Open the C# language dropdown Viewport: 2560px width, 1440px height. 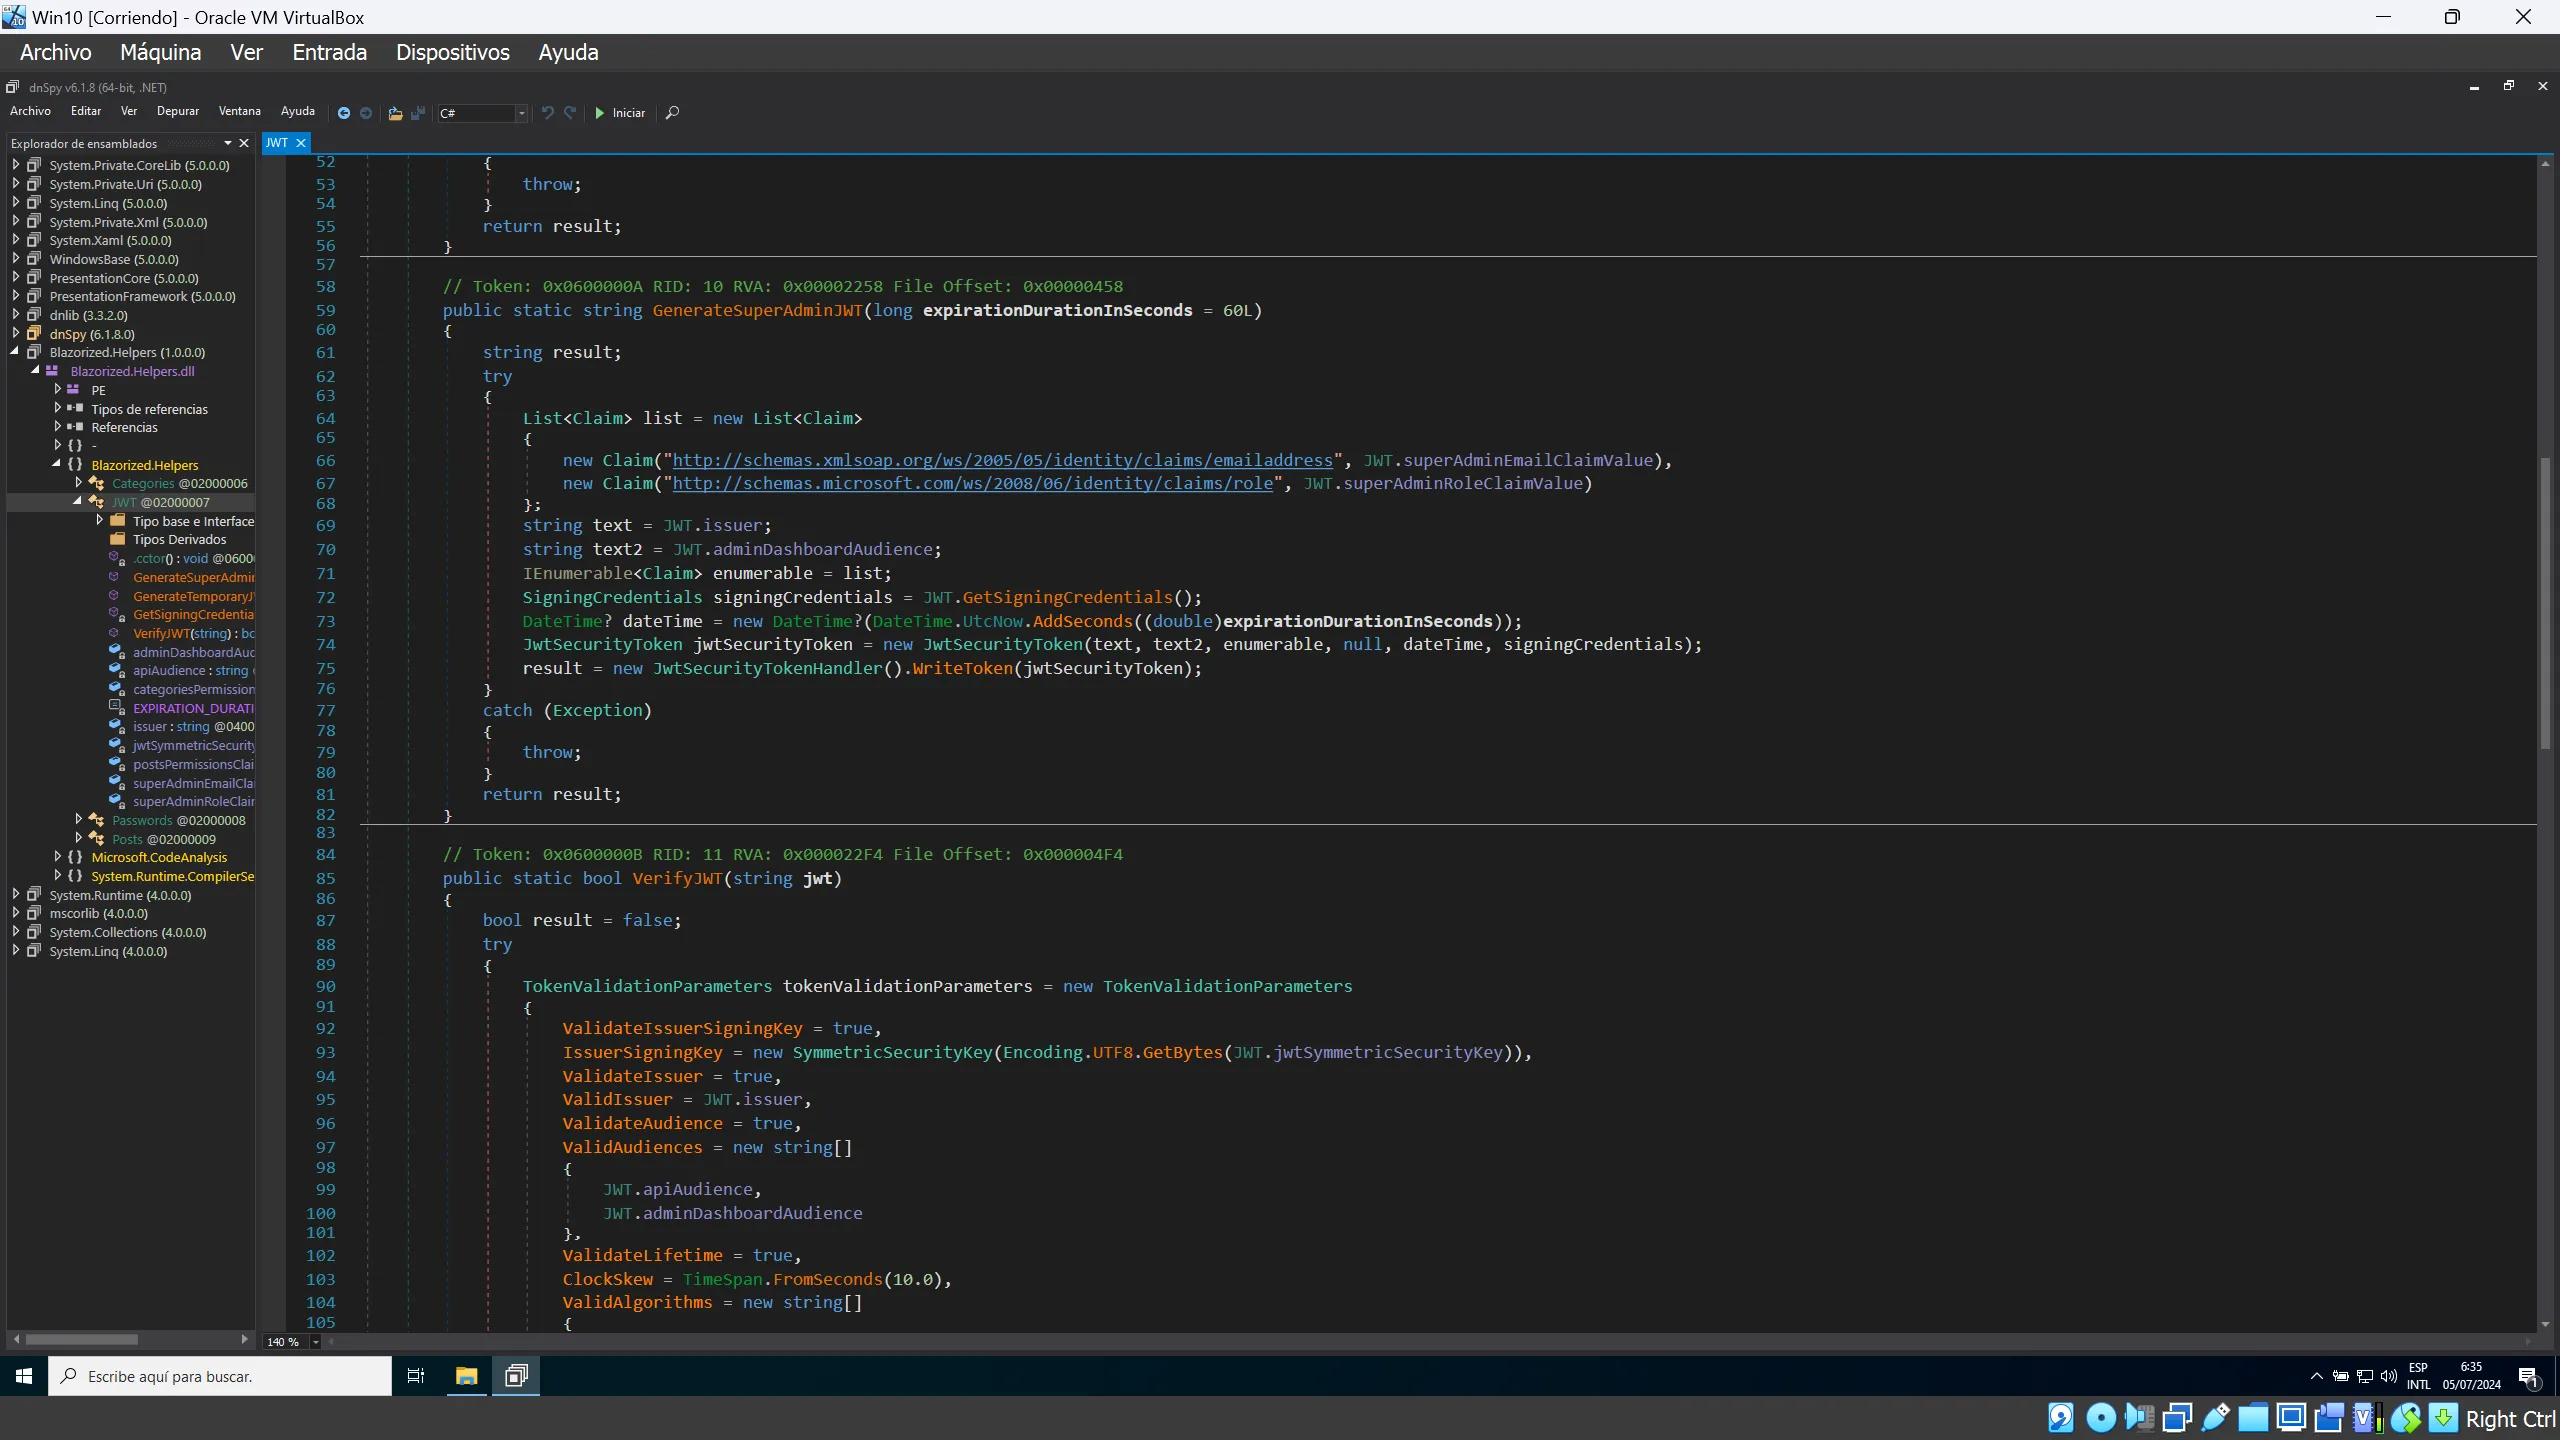pos(521,113)
